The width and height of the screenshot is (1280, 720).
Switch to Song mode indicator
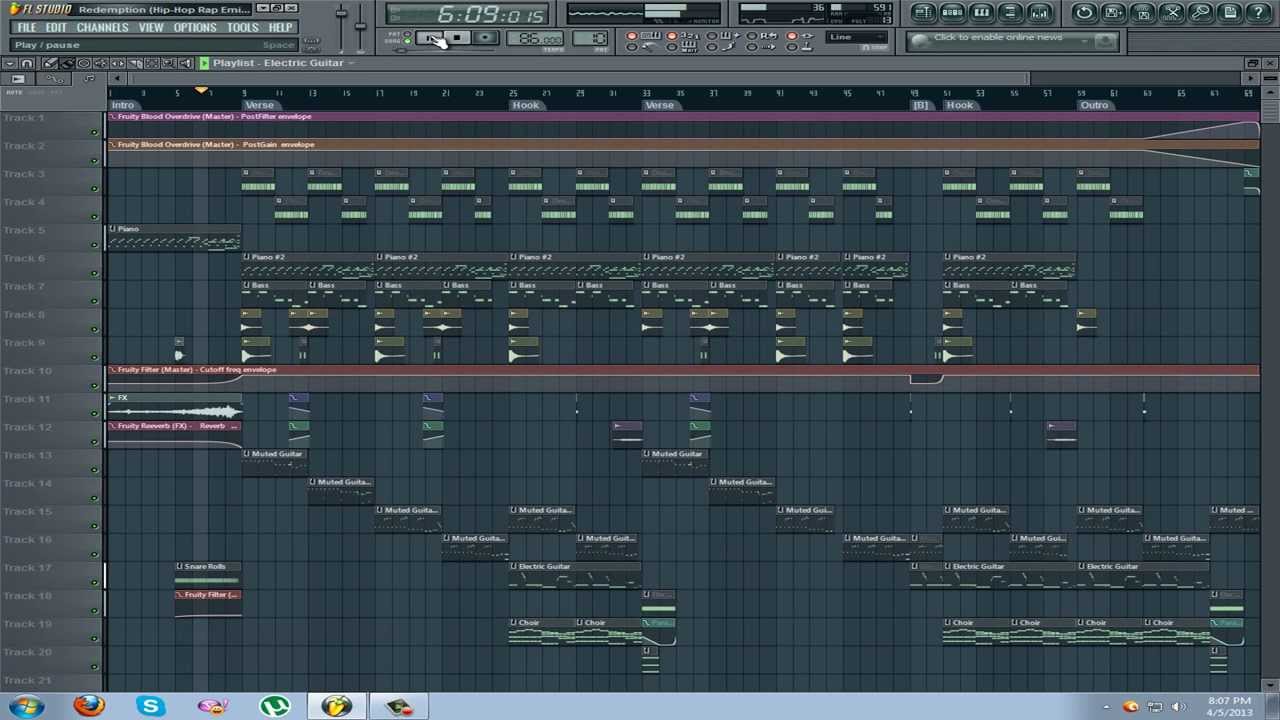pos(407,41)
